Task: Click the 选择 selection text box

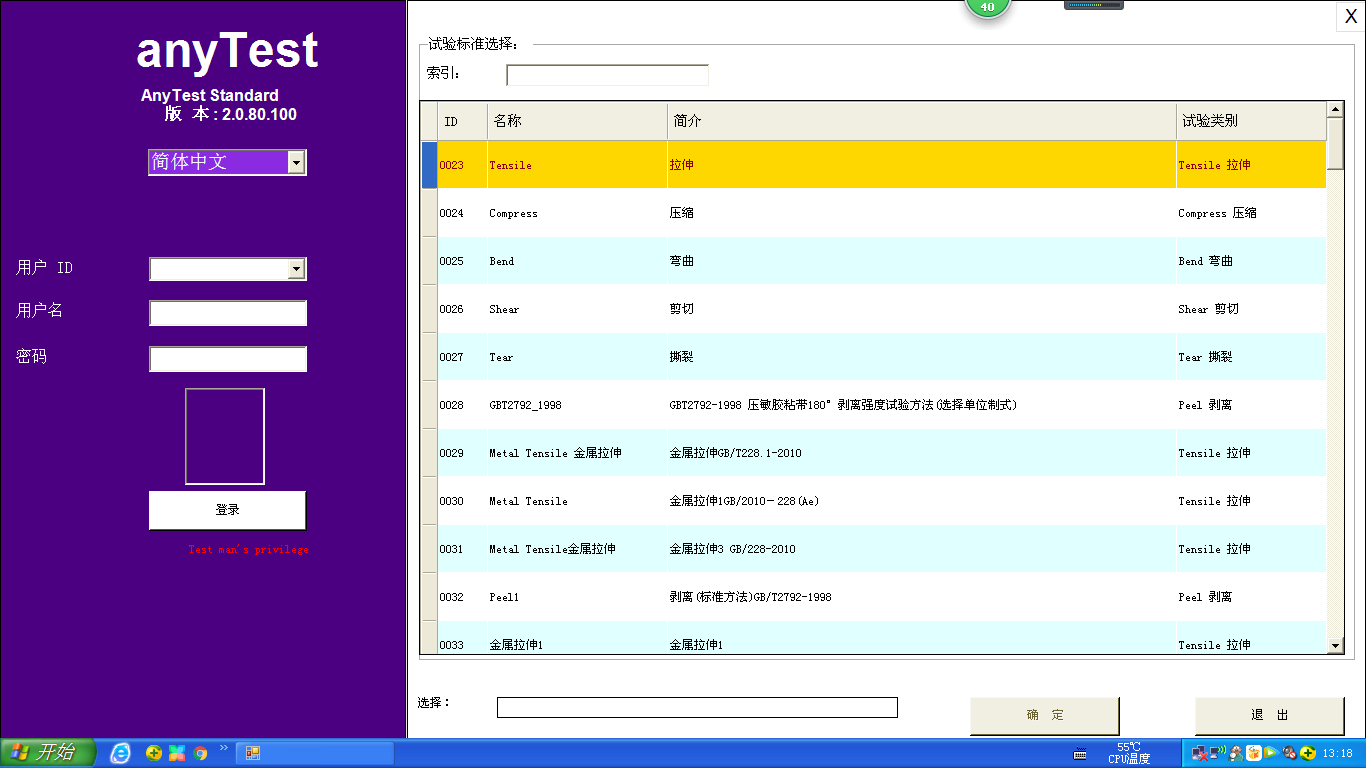Action: 697,707
